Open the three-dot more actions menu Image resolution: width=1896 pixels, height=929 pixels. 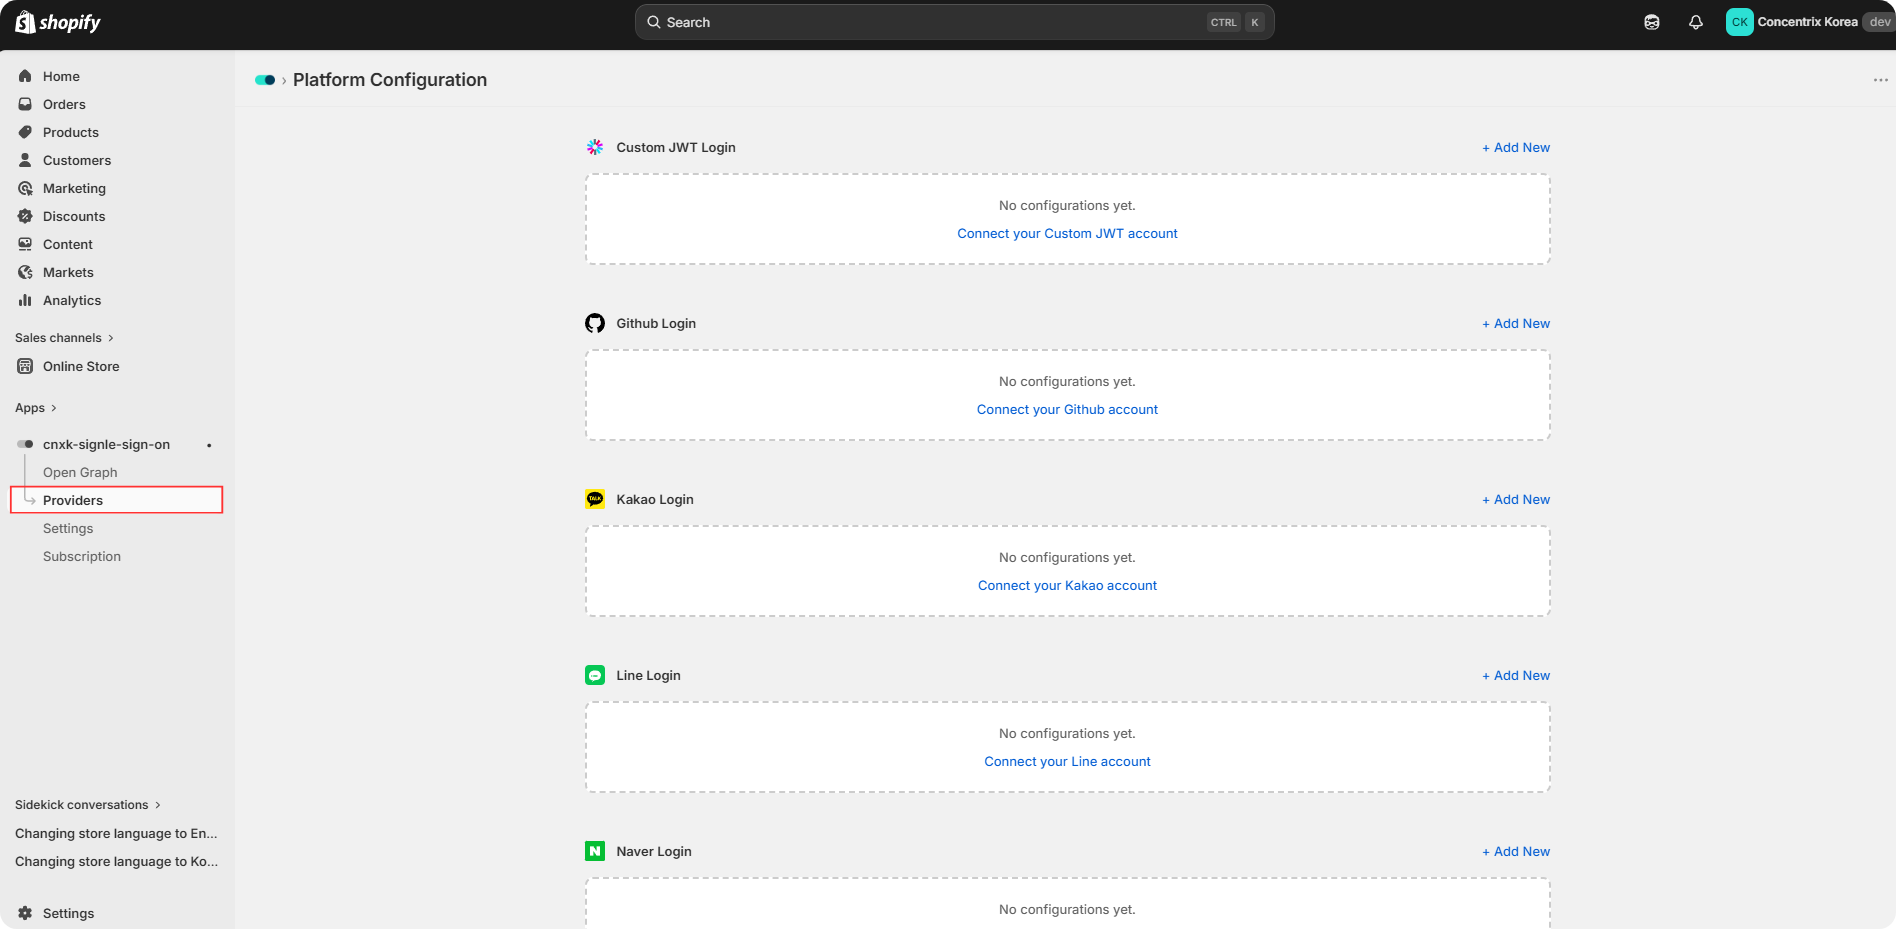1880,80
